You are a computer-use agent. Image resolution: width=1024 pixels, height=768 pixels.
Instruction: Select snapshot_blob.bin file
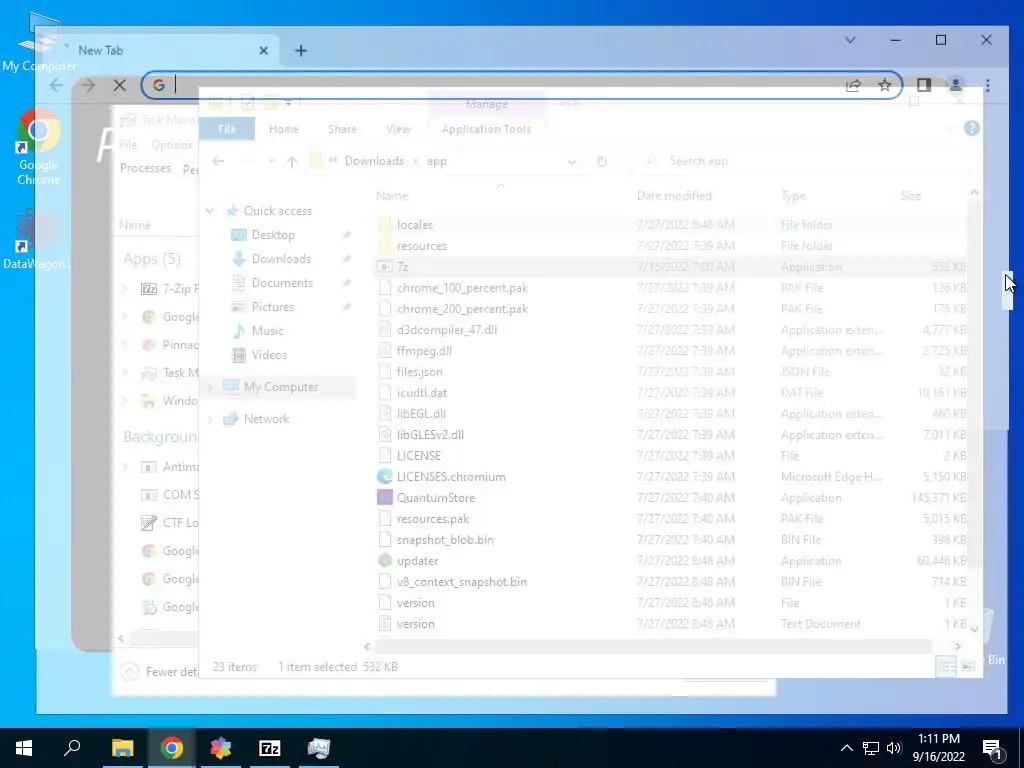pyautogui.click(x=445, y=540)
